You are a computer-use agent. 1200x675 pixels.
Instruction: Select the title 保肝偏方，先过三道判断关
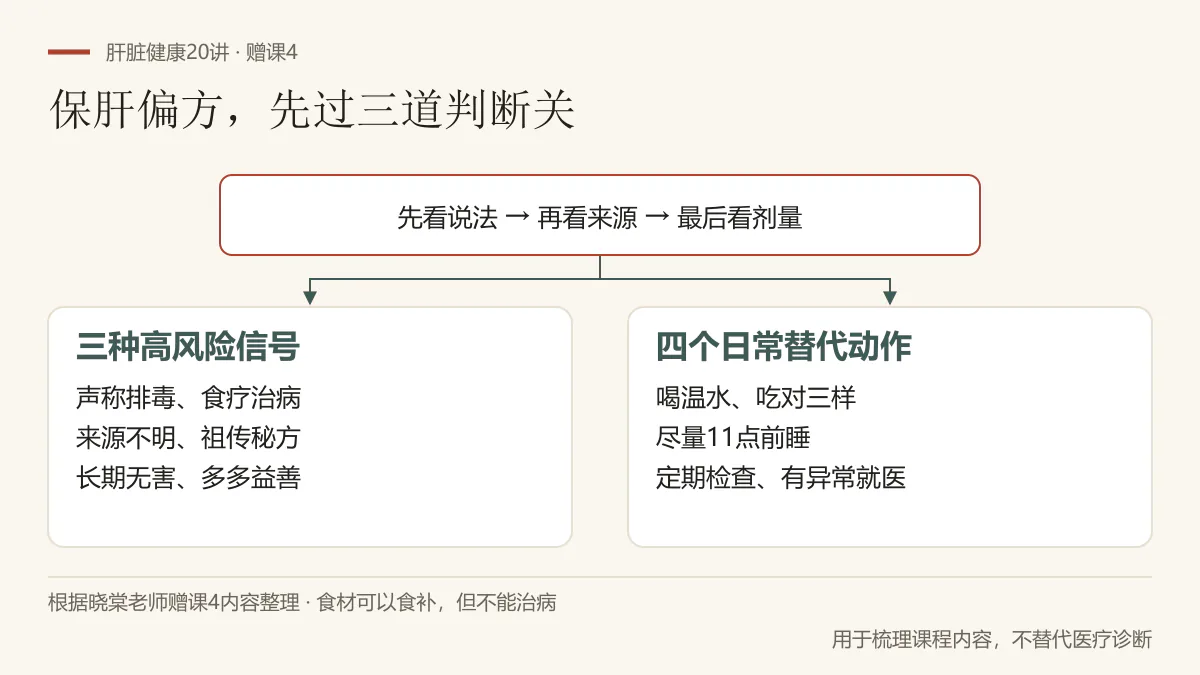313,111
